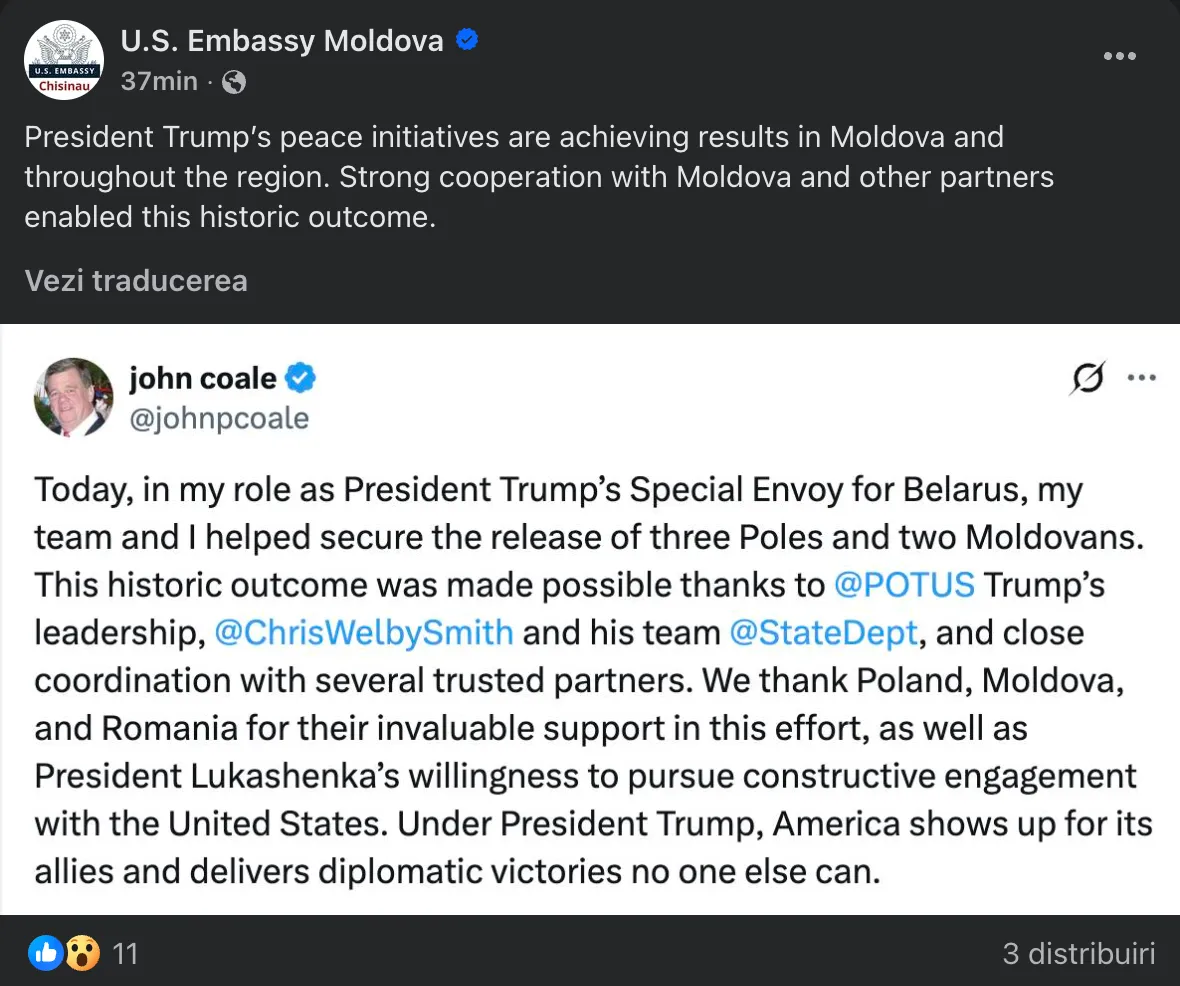Screen dimensions: 1180x986
Task: Expand the embedded tweet's more options
Action: (1141, 379)
